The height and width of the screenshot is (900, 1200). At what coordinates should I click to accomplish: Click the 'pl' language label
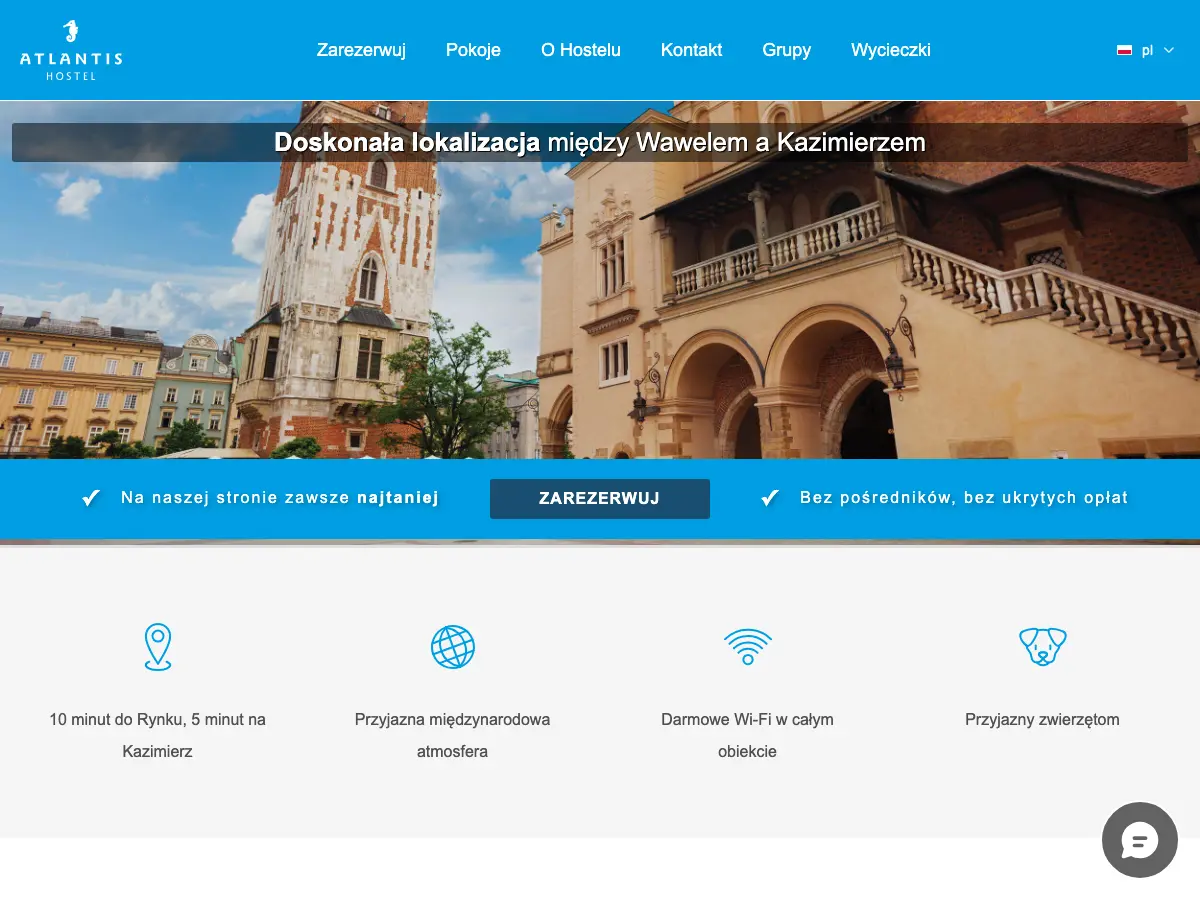coord(1147,50)
